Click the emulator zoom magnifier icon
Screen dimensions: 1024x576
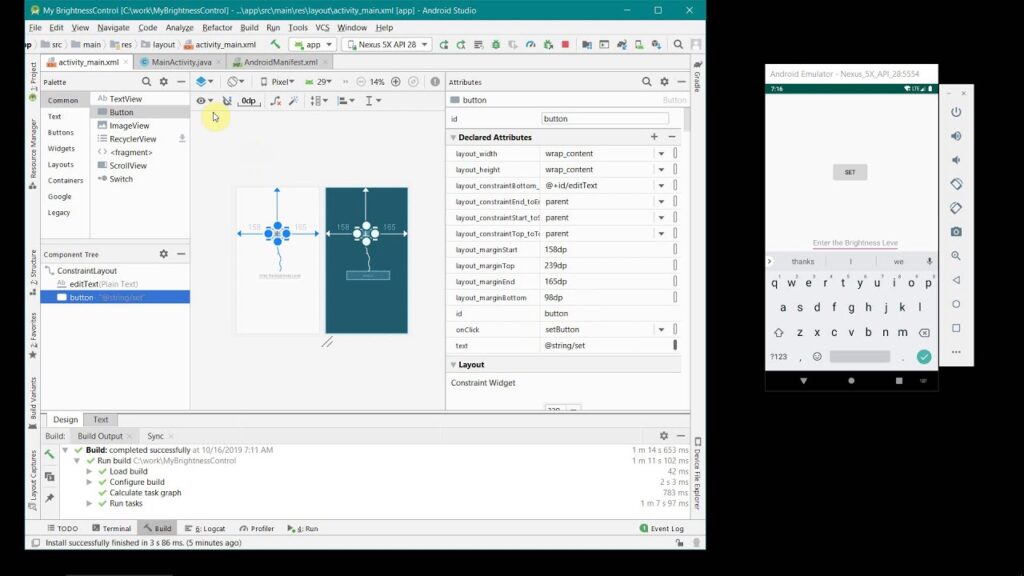click(x=956, y=256)
